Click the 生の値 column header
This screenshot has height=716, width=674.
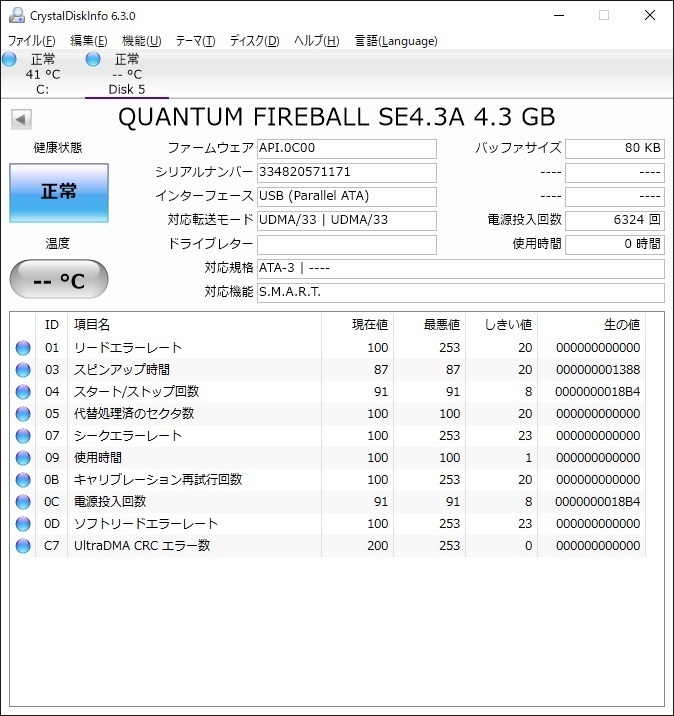click(x=591, y=325)
